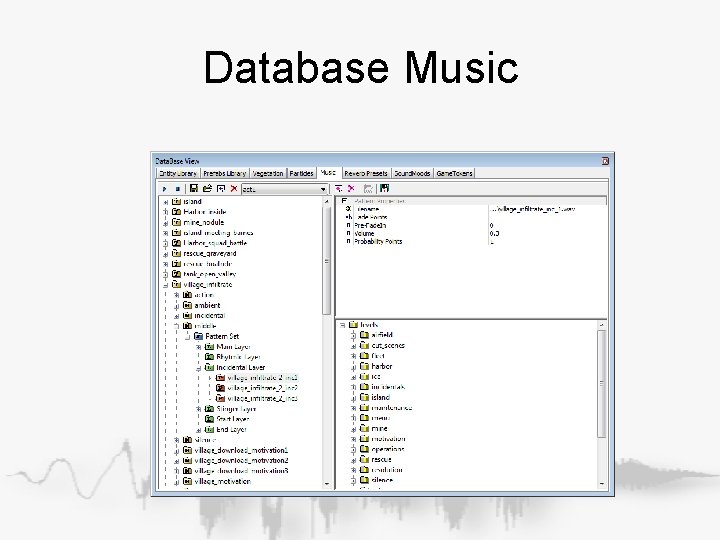Viewport: 720px width, 540px height.
Task: Click the file tree scrollbar thumb
Action: (602, 383)
